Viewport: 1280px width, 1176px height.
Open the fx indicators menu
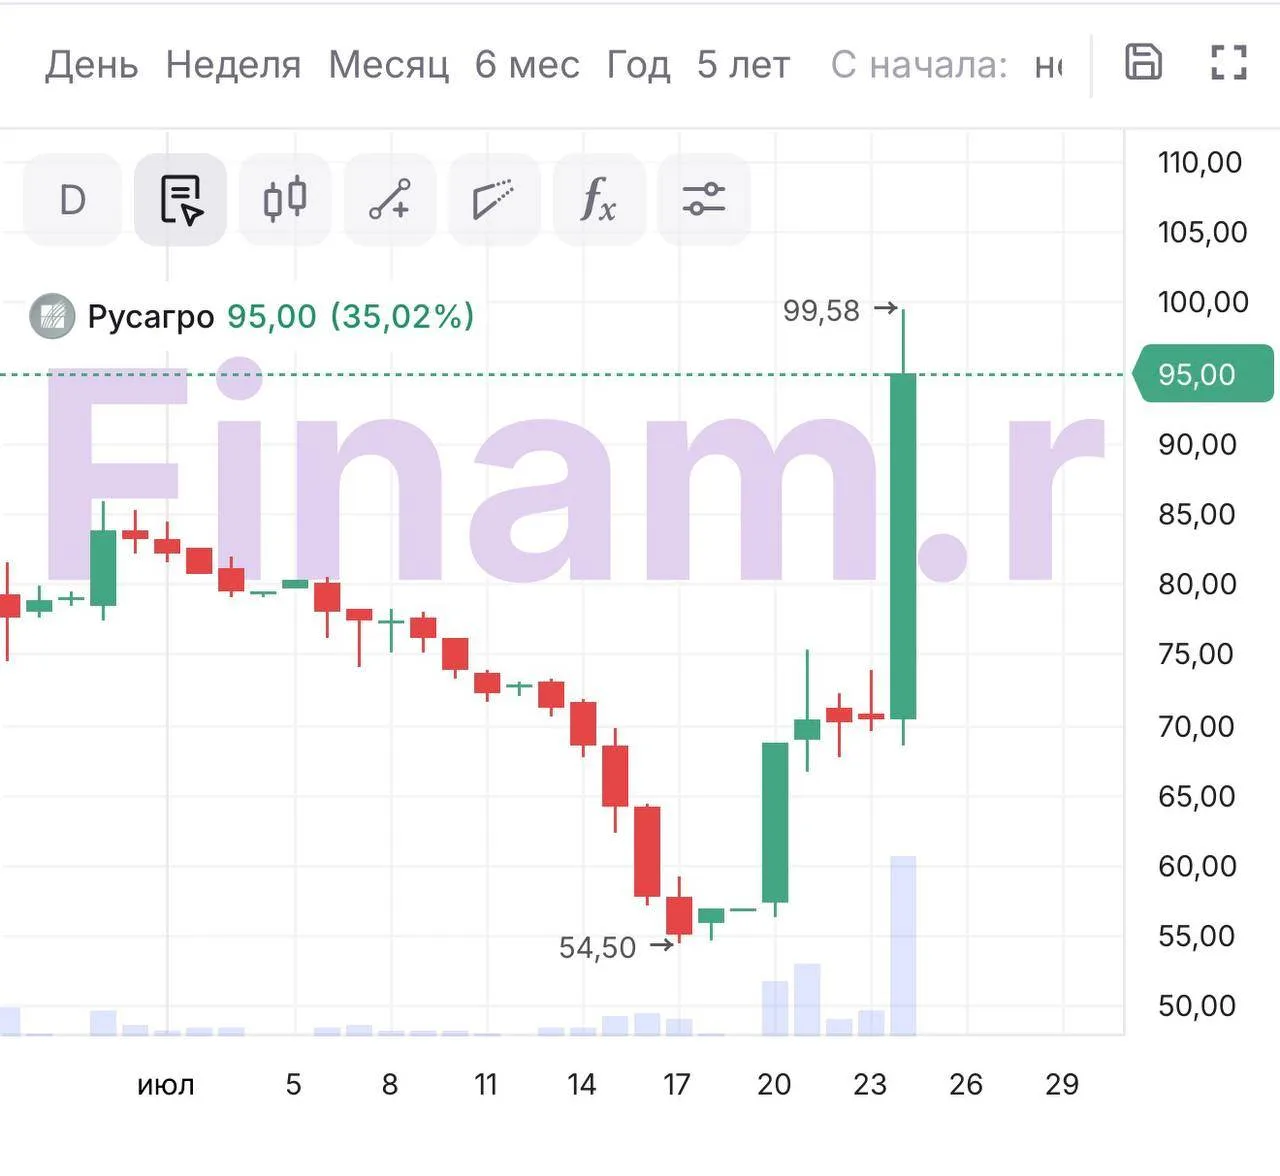598,200
